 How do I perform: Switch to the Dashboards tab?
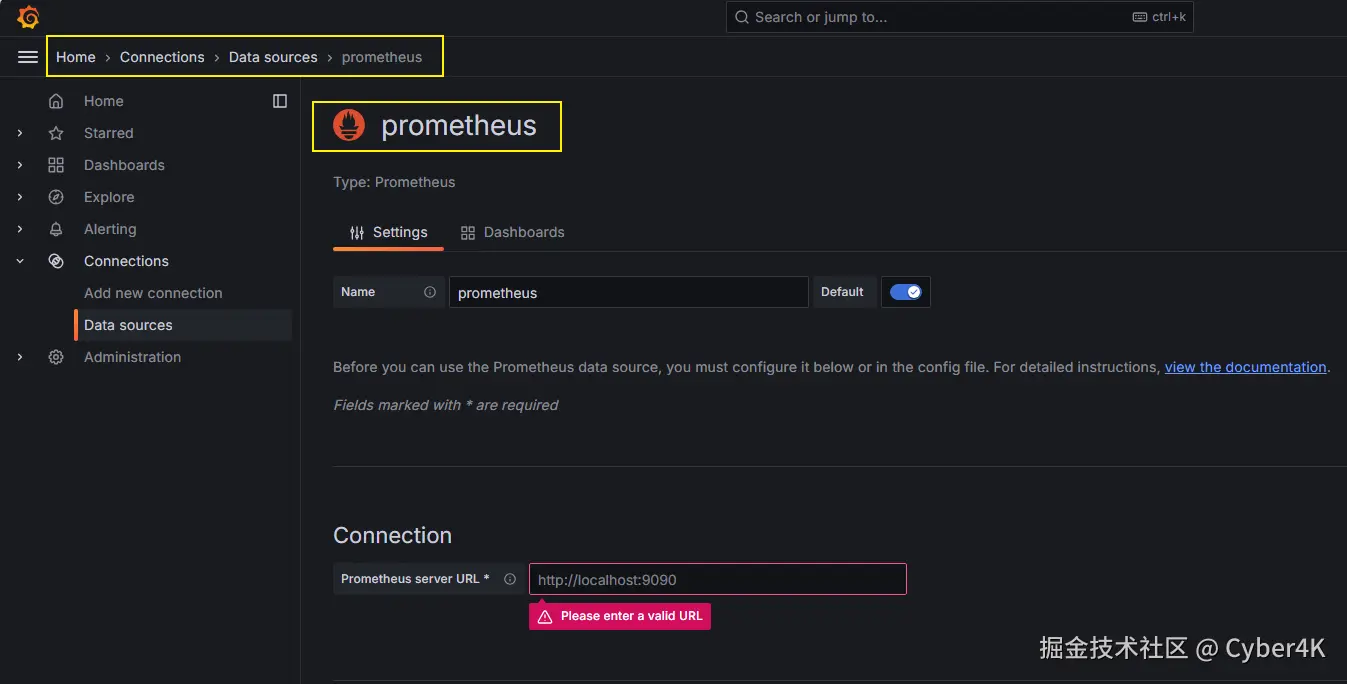pyautogui.click(x=512, y=232)
